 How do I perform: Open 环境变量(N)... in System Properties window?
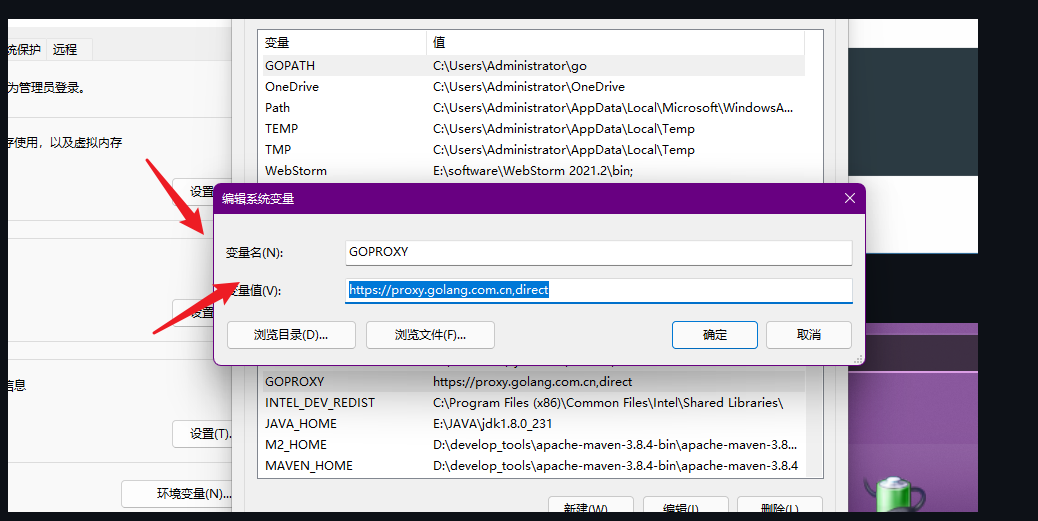177,493
